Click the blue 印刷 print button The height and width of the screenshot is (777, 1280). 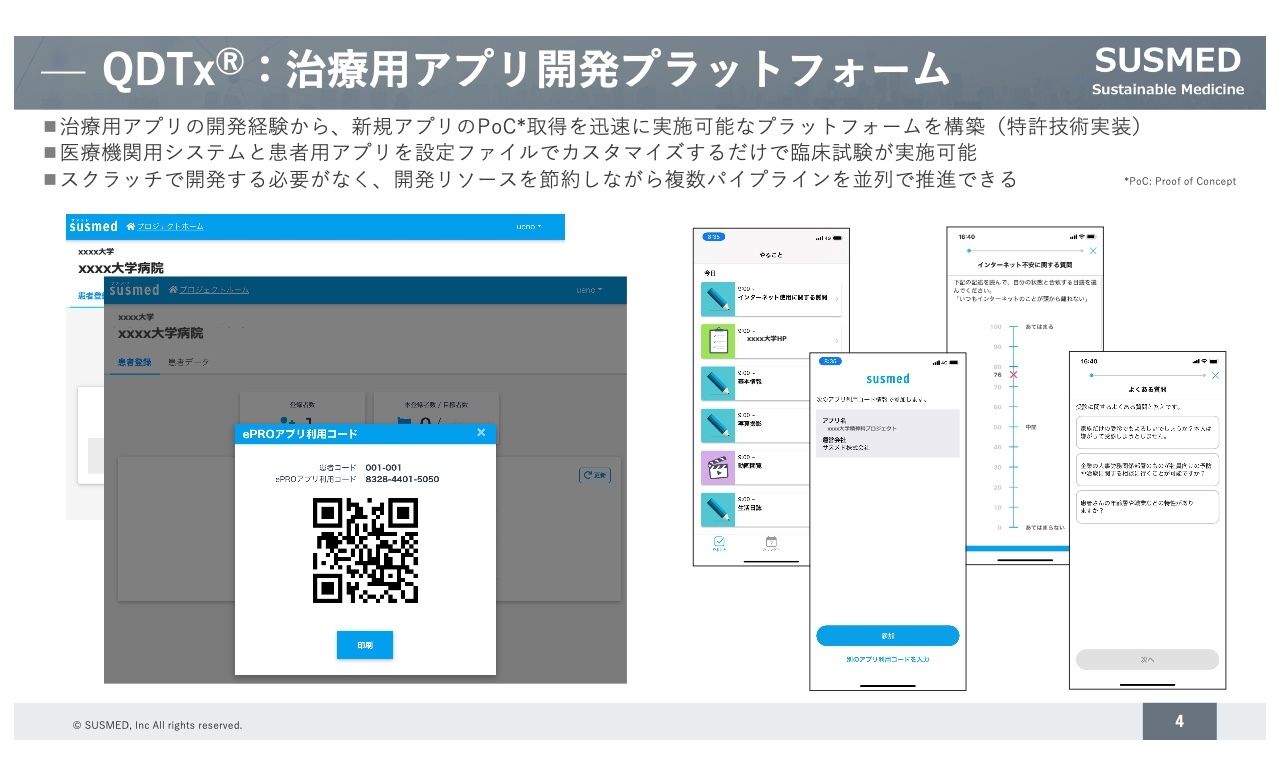365,645
